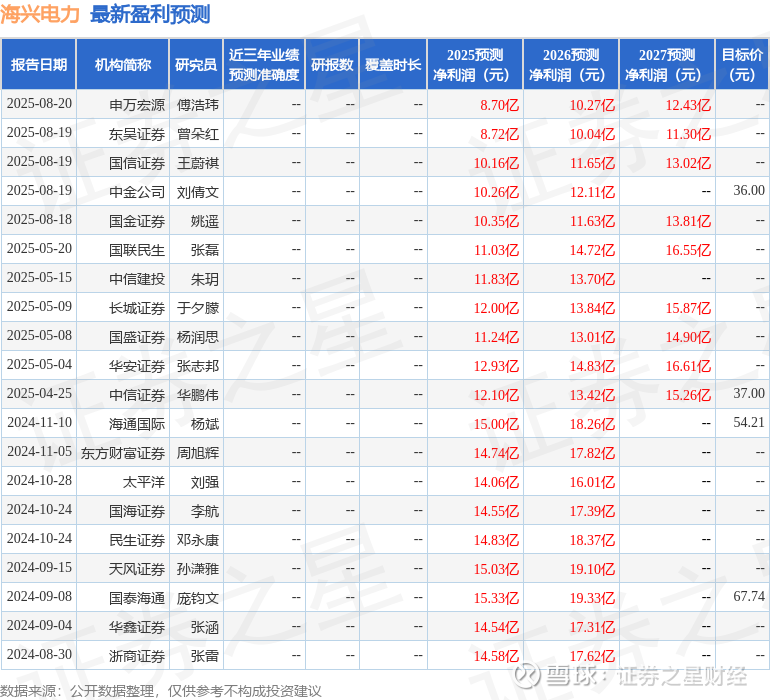The width and height of the screenshot is (770, 700).
Task: Click target price 67.74
Action: (749, 596)
